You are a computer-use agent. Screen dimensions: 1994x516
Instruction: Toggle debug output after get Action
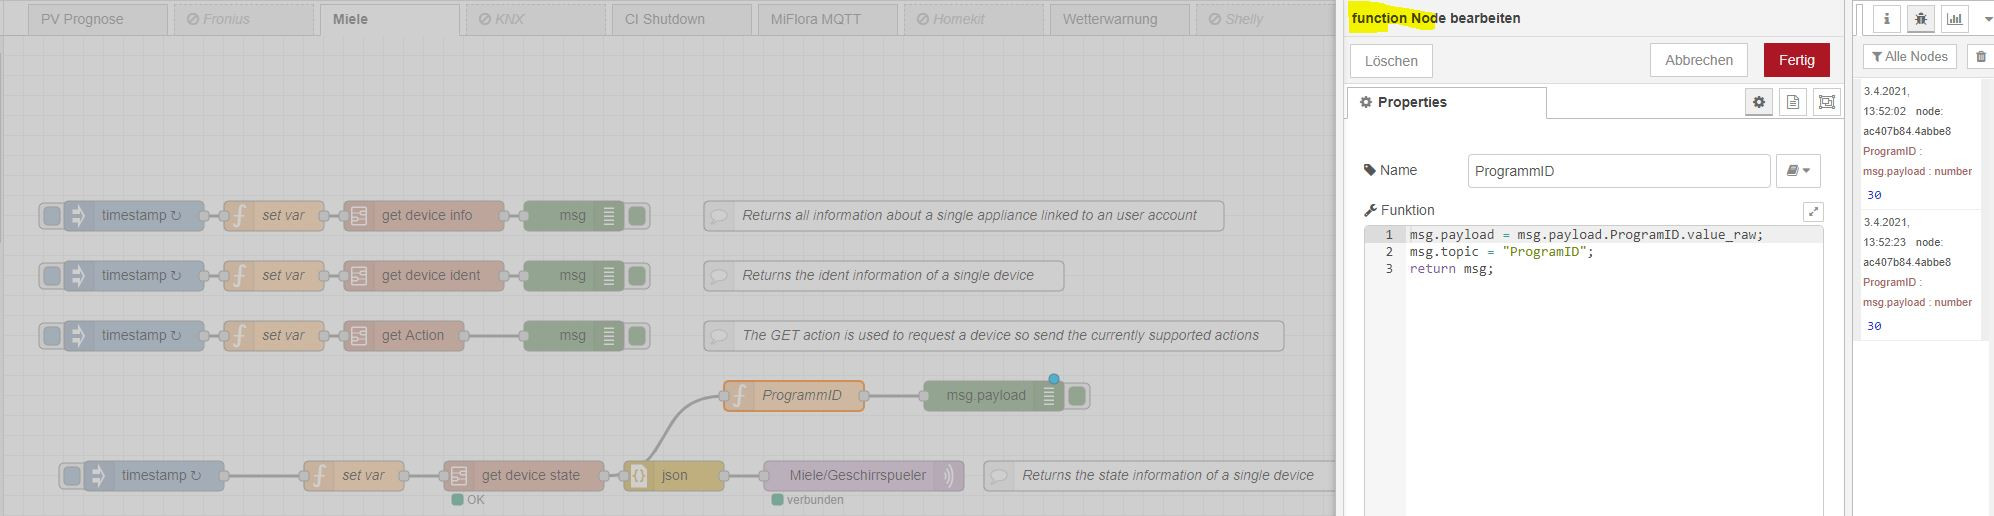point(637,336)
